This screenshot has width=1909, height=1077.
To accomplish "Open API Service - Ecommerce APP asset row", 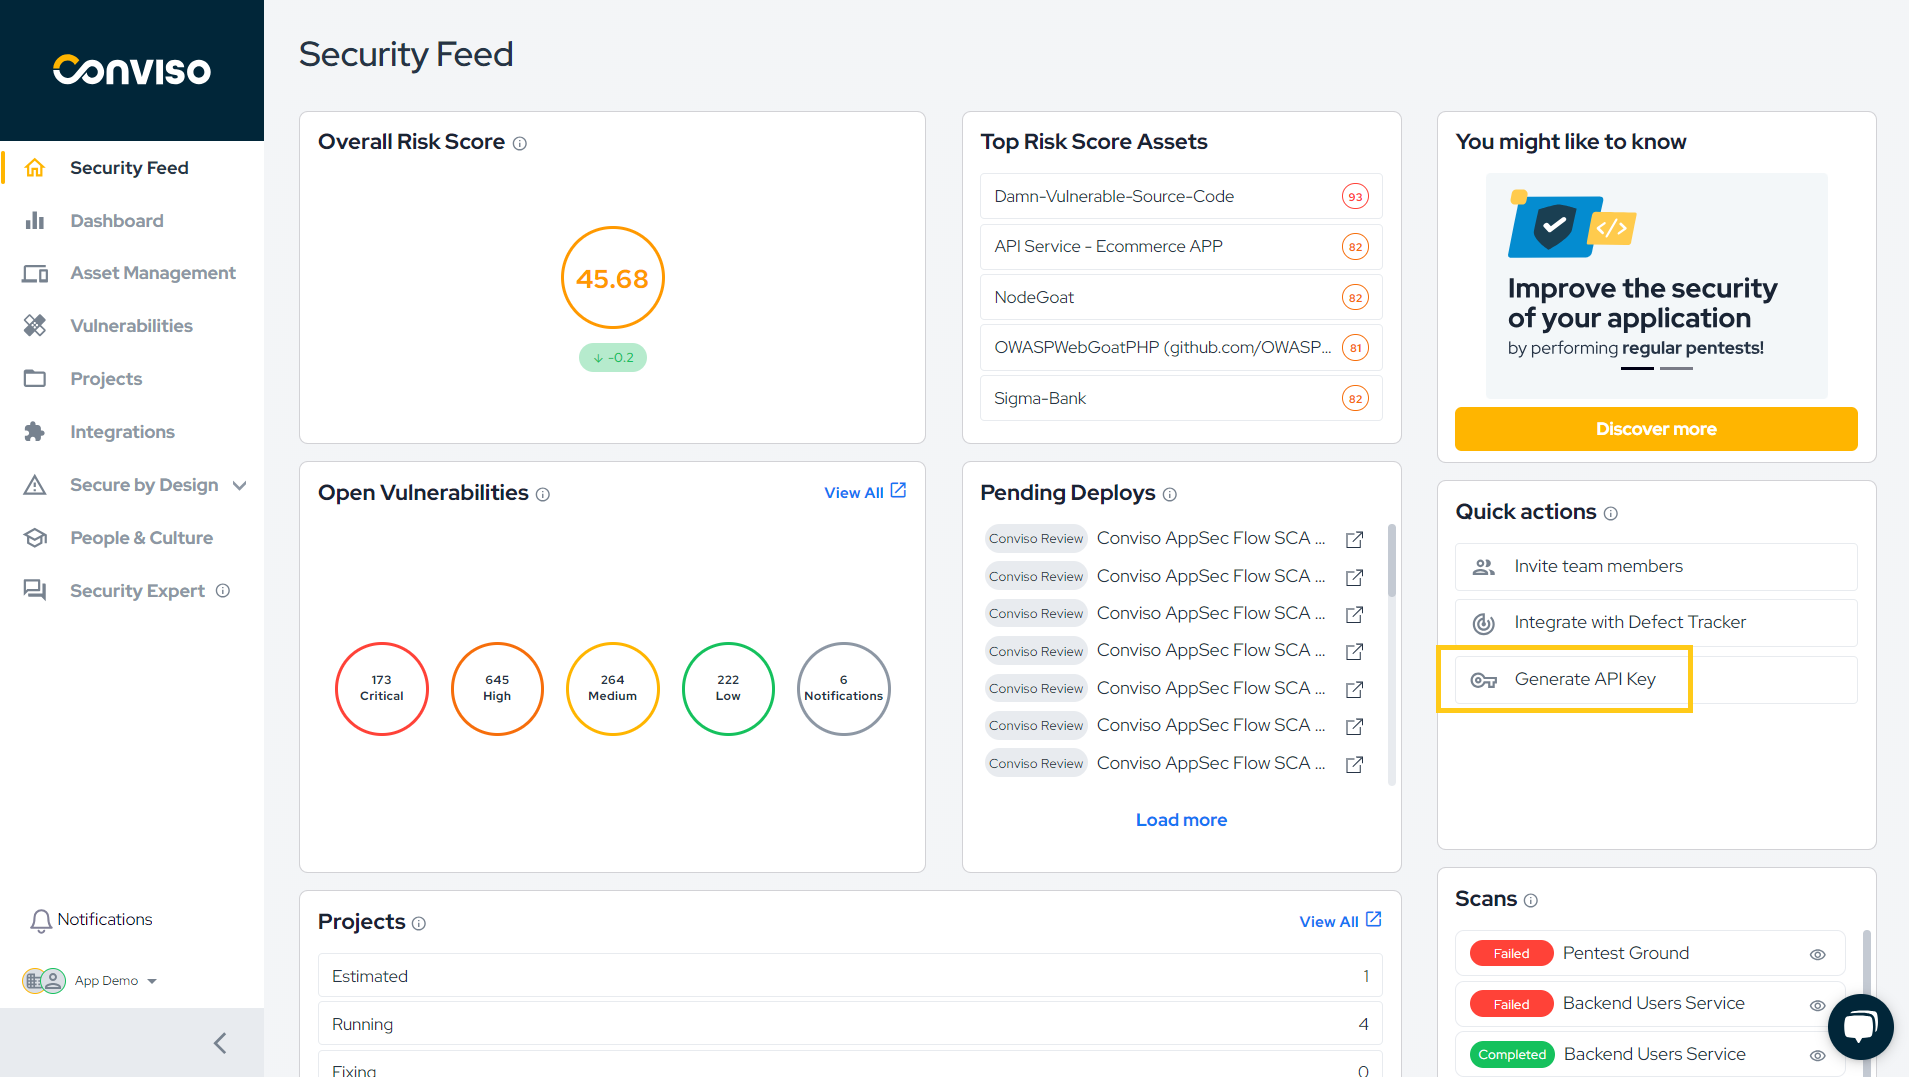I will coord(1181,247).
